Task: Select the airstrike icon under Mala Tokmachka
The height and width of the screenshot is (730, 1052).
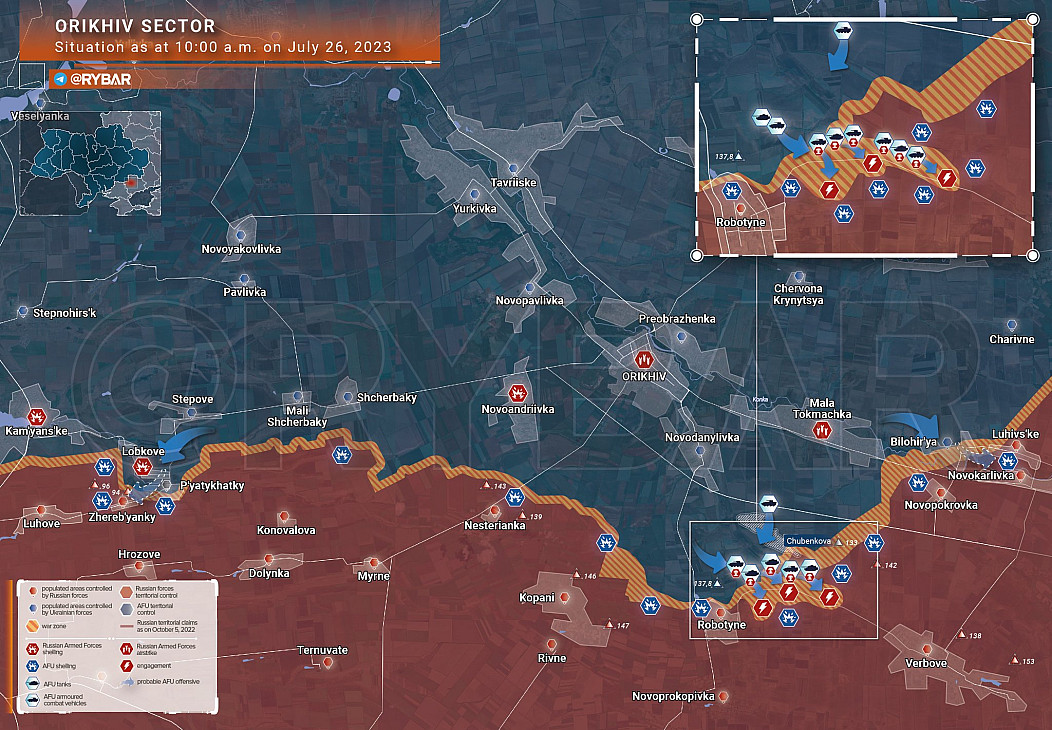Action: pos(821,431)
